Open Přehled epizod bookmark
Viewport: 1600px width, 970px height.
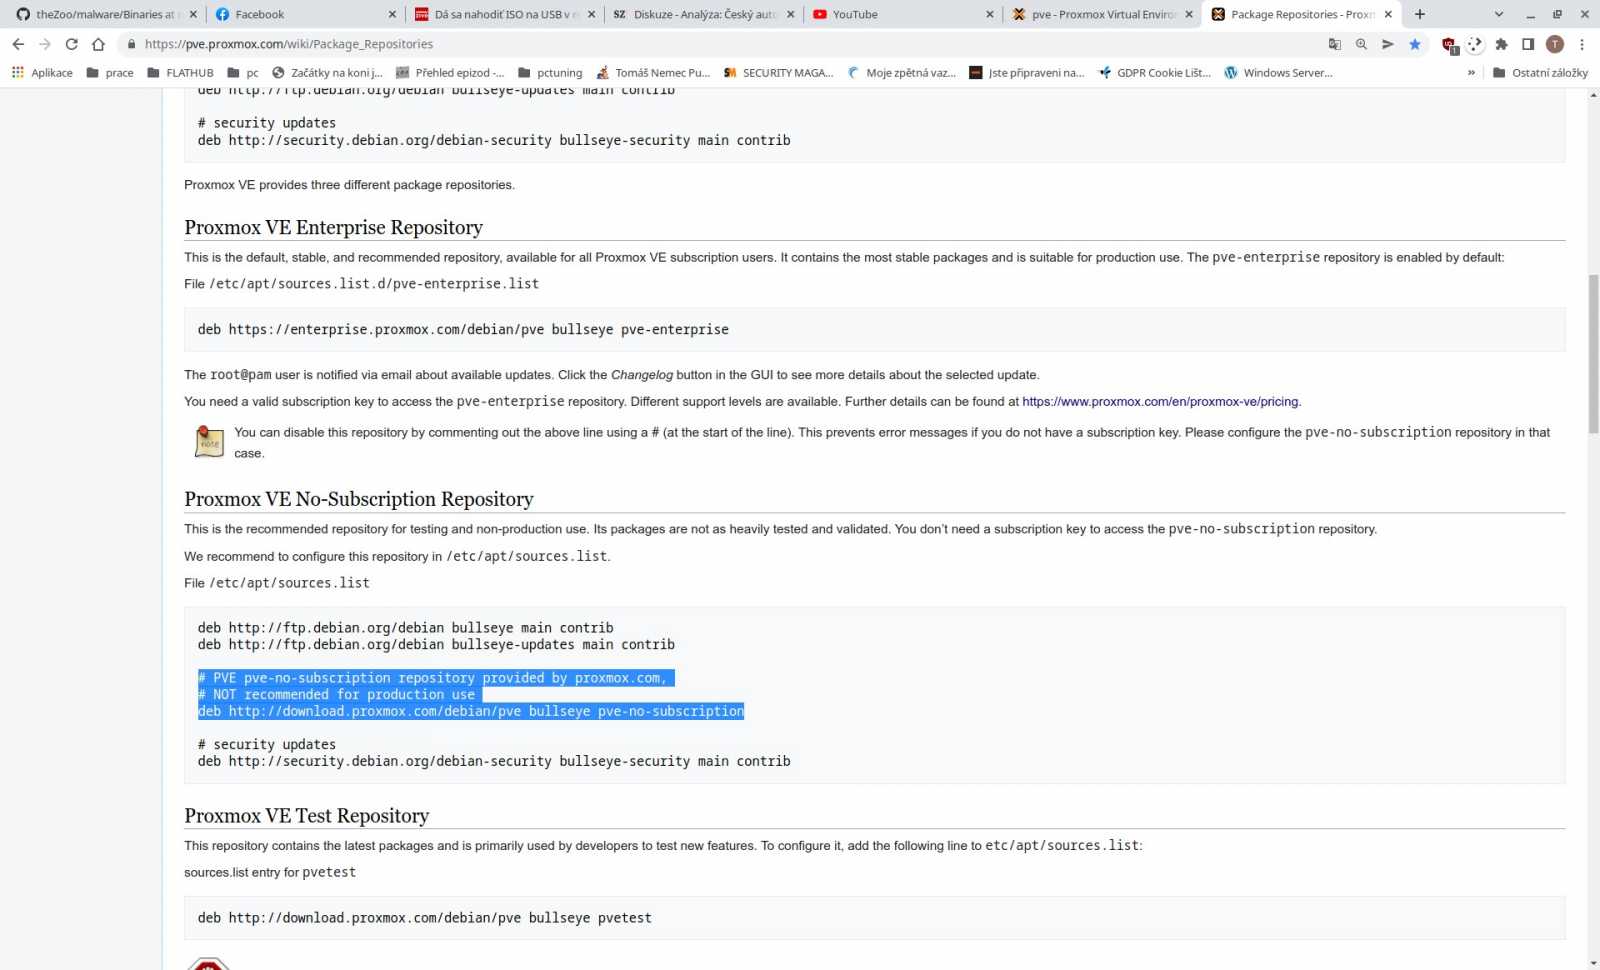[450, 73]
